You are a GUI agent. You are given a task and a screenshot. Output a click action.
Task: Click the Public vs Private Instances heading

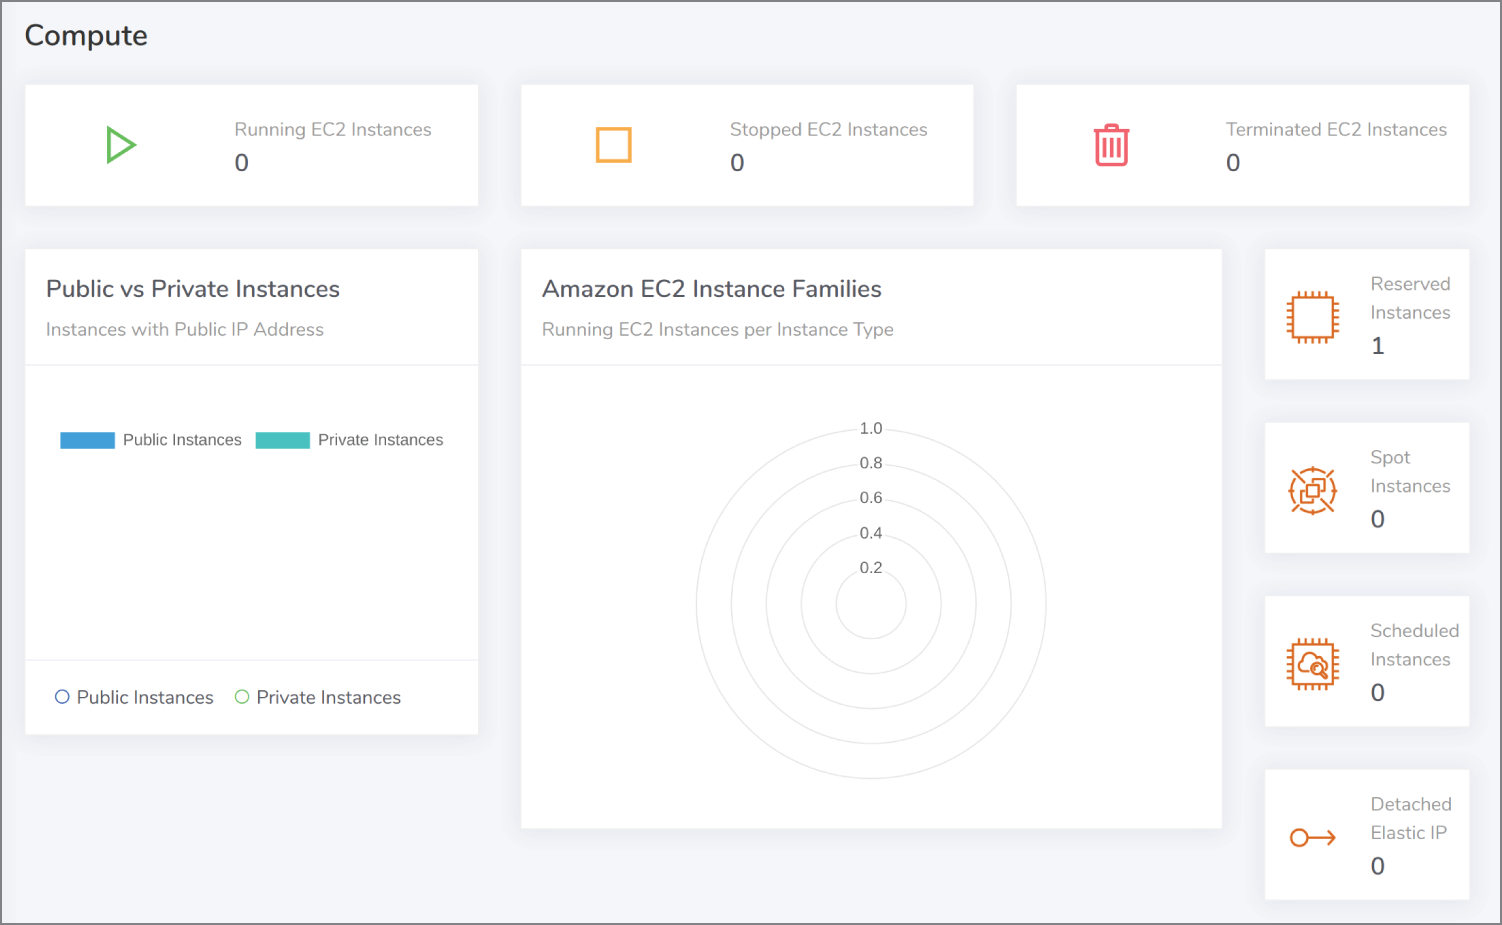pos(193,289)
